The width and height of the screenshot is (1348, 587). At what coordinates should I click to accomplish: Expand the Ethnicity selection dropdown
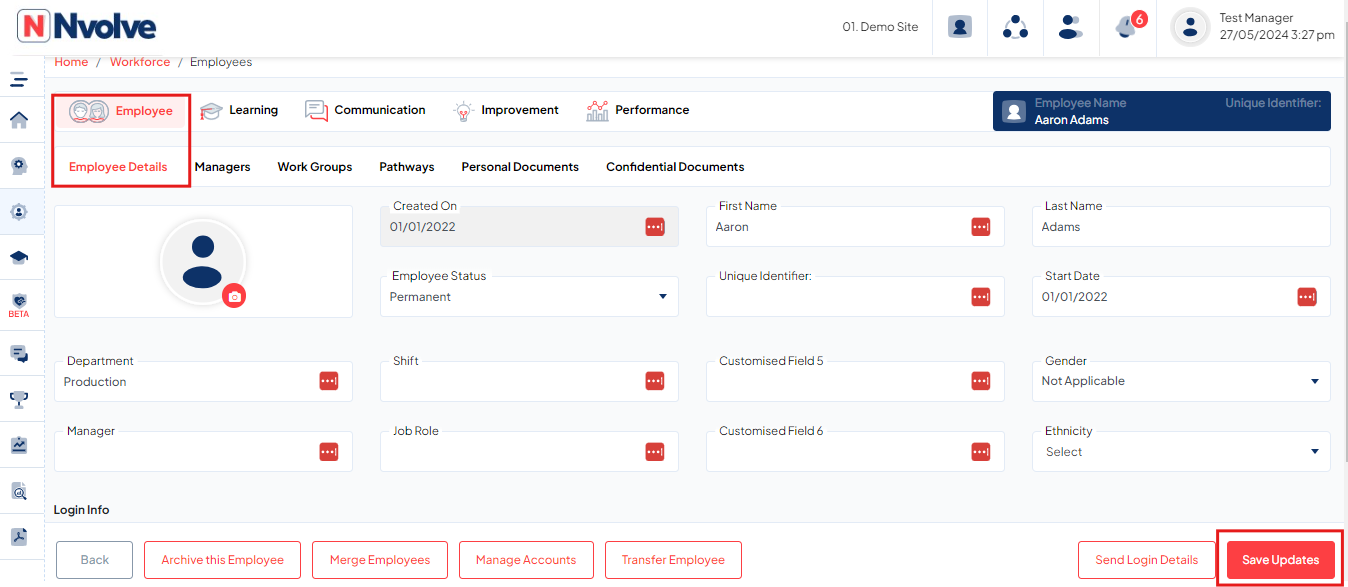[x=1315, y=451]
